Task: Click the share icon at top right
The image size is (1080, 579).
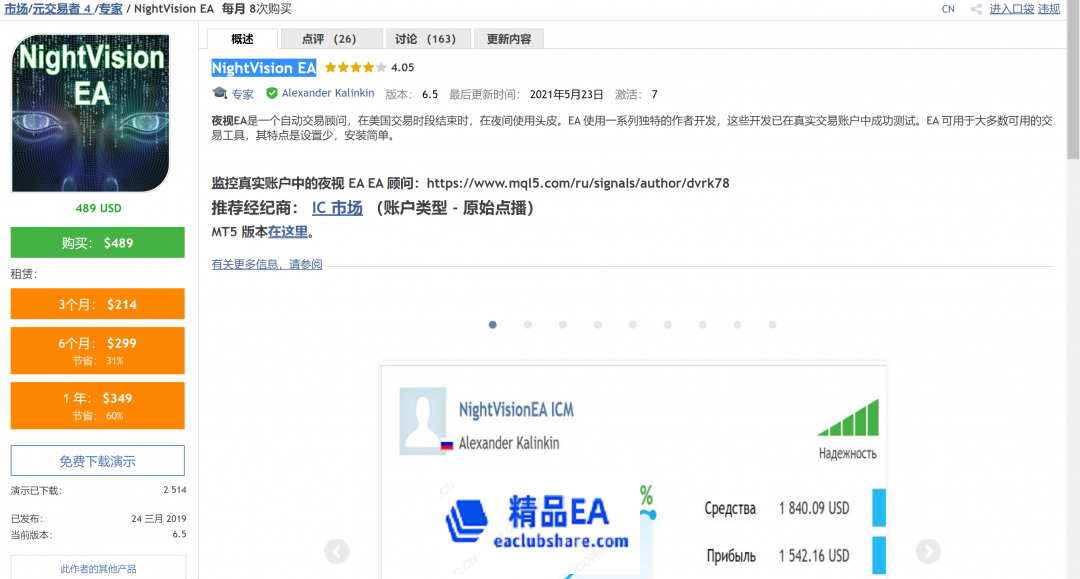Action: (975, 9)
